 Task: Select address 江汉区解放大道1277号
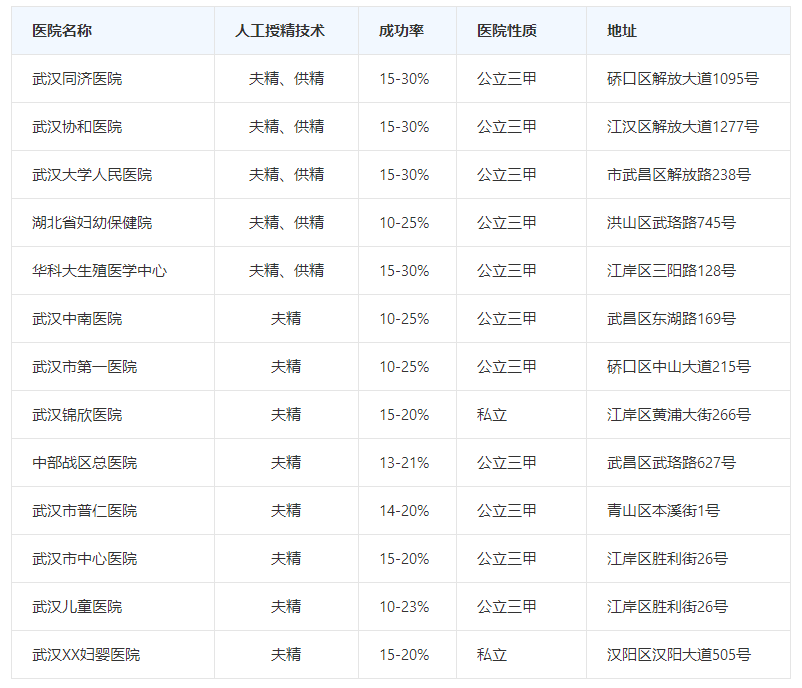coord(682,127)
